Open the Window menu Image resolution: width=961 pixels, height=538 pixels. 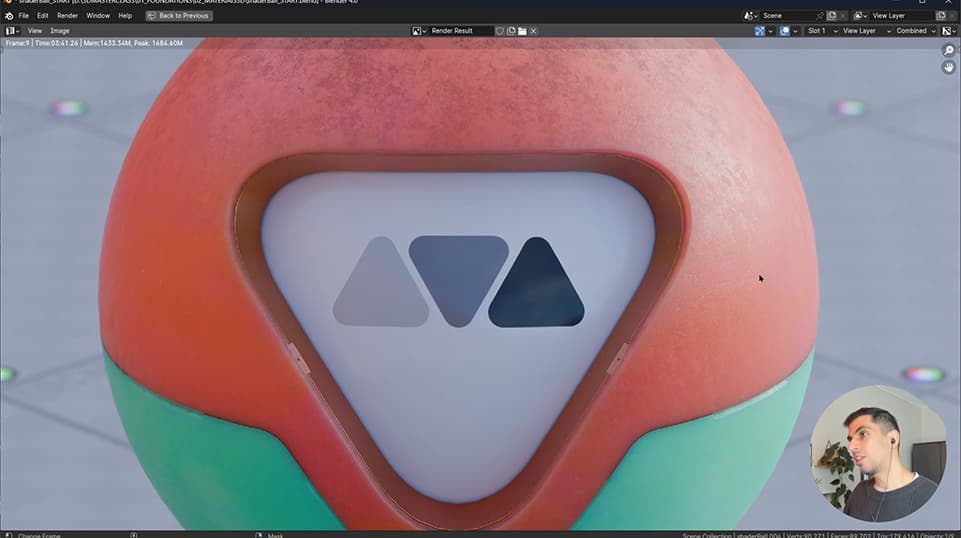(x=97, y=16)
